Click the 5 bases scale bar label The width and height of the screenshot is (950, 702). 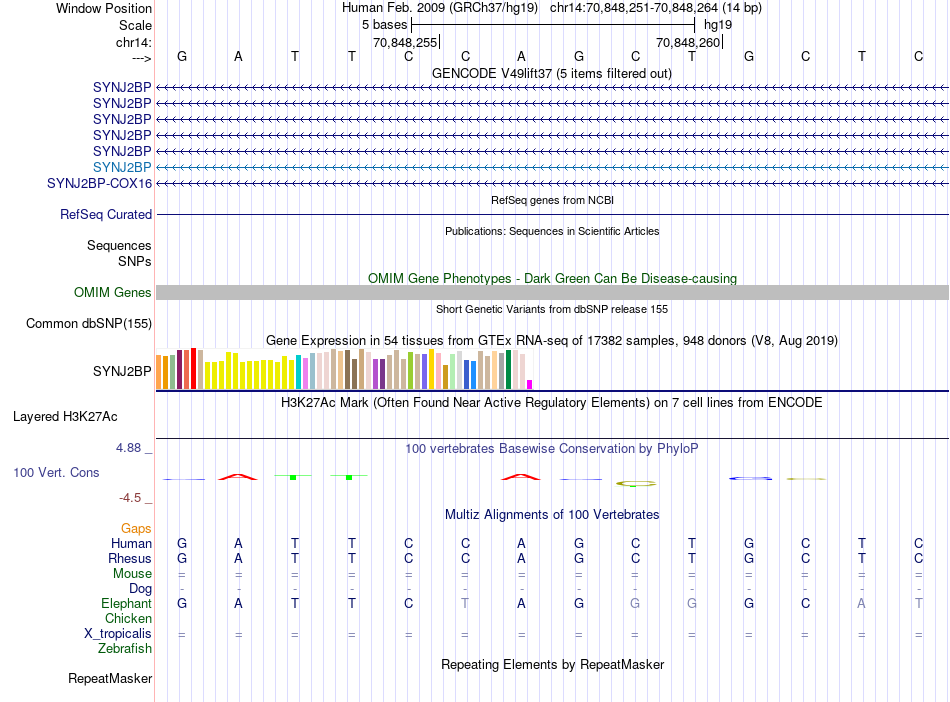pyautogui.click(x=385, y=25)
